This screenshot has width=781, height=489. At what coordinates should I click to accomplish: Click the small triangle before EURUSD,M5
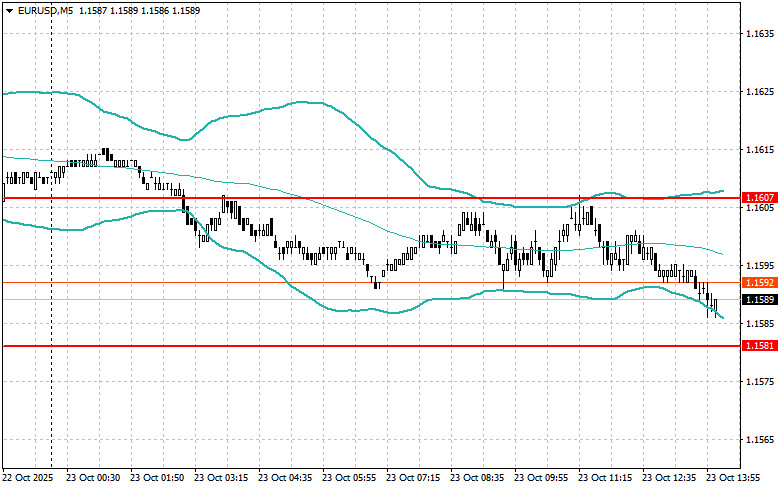(9, 10)
